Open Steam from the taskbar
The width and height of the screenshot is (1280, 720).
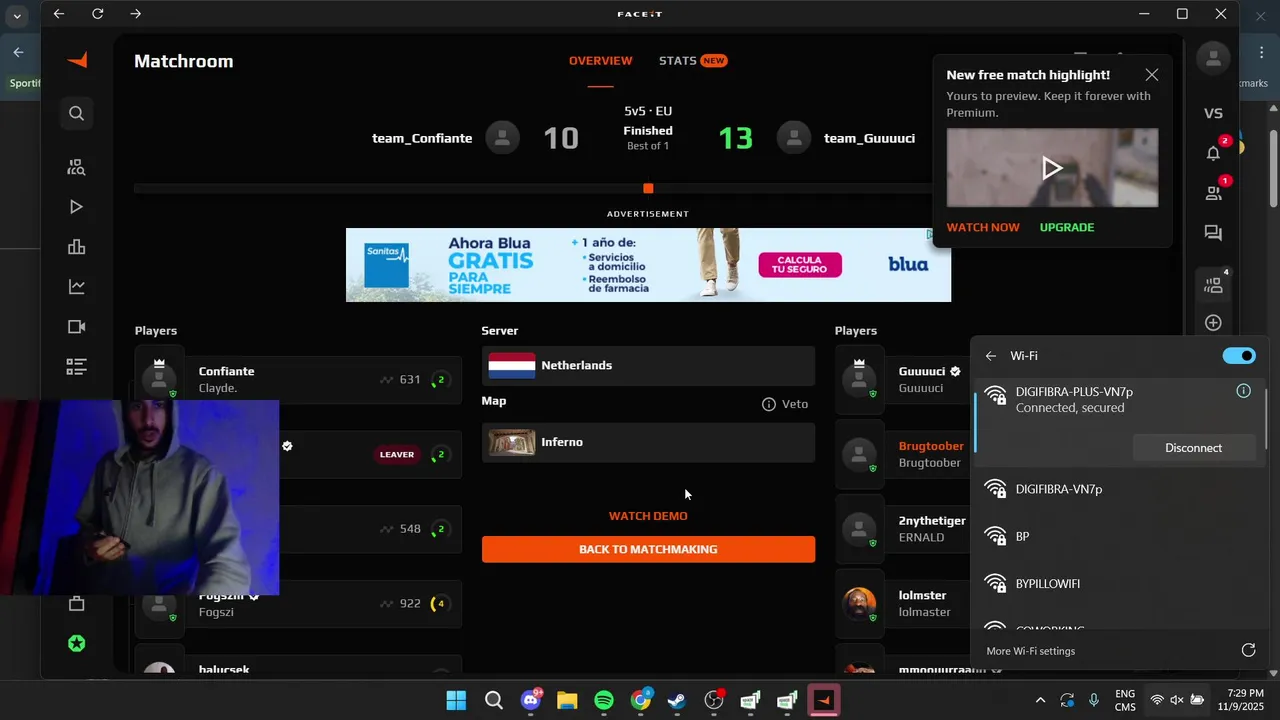[677, 700]
